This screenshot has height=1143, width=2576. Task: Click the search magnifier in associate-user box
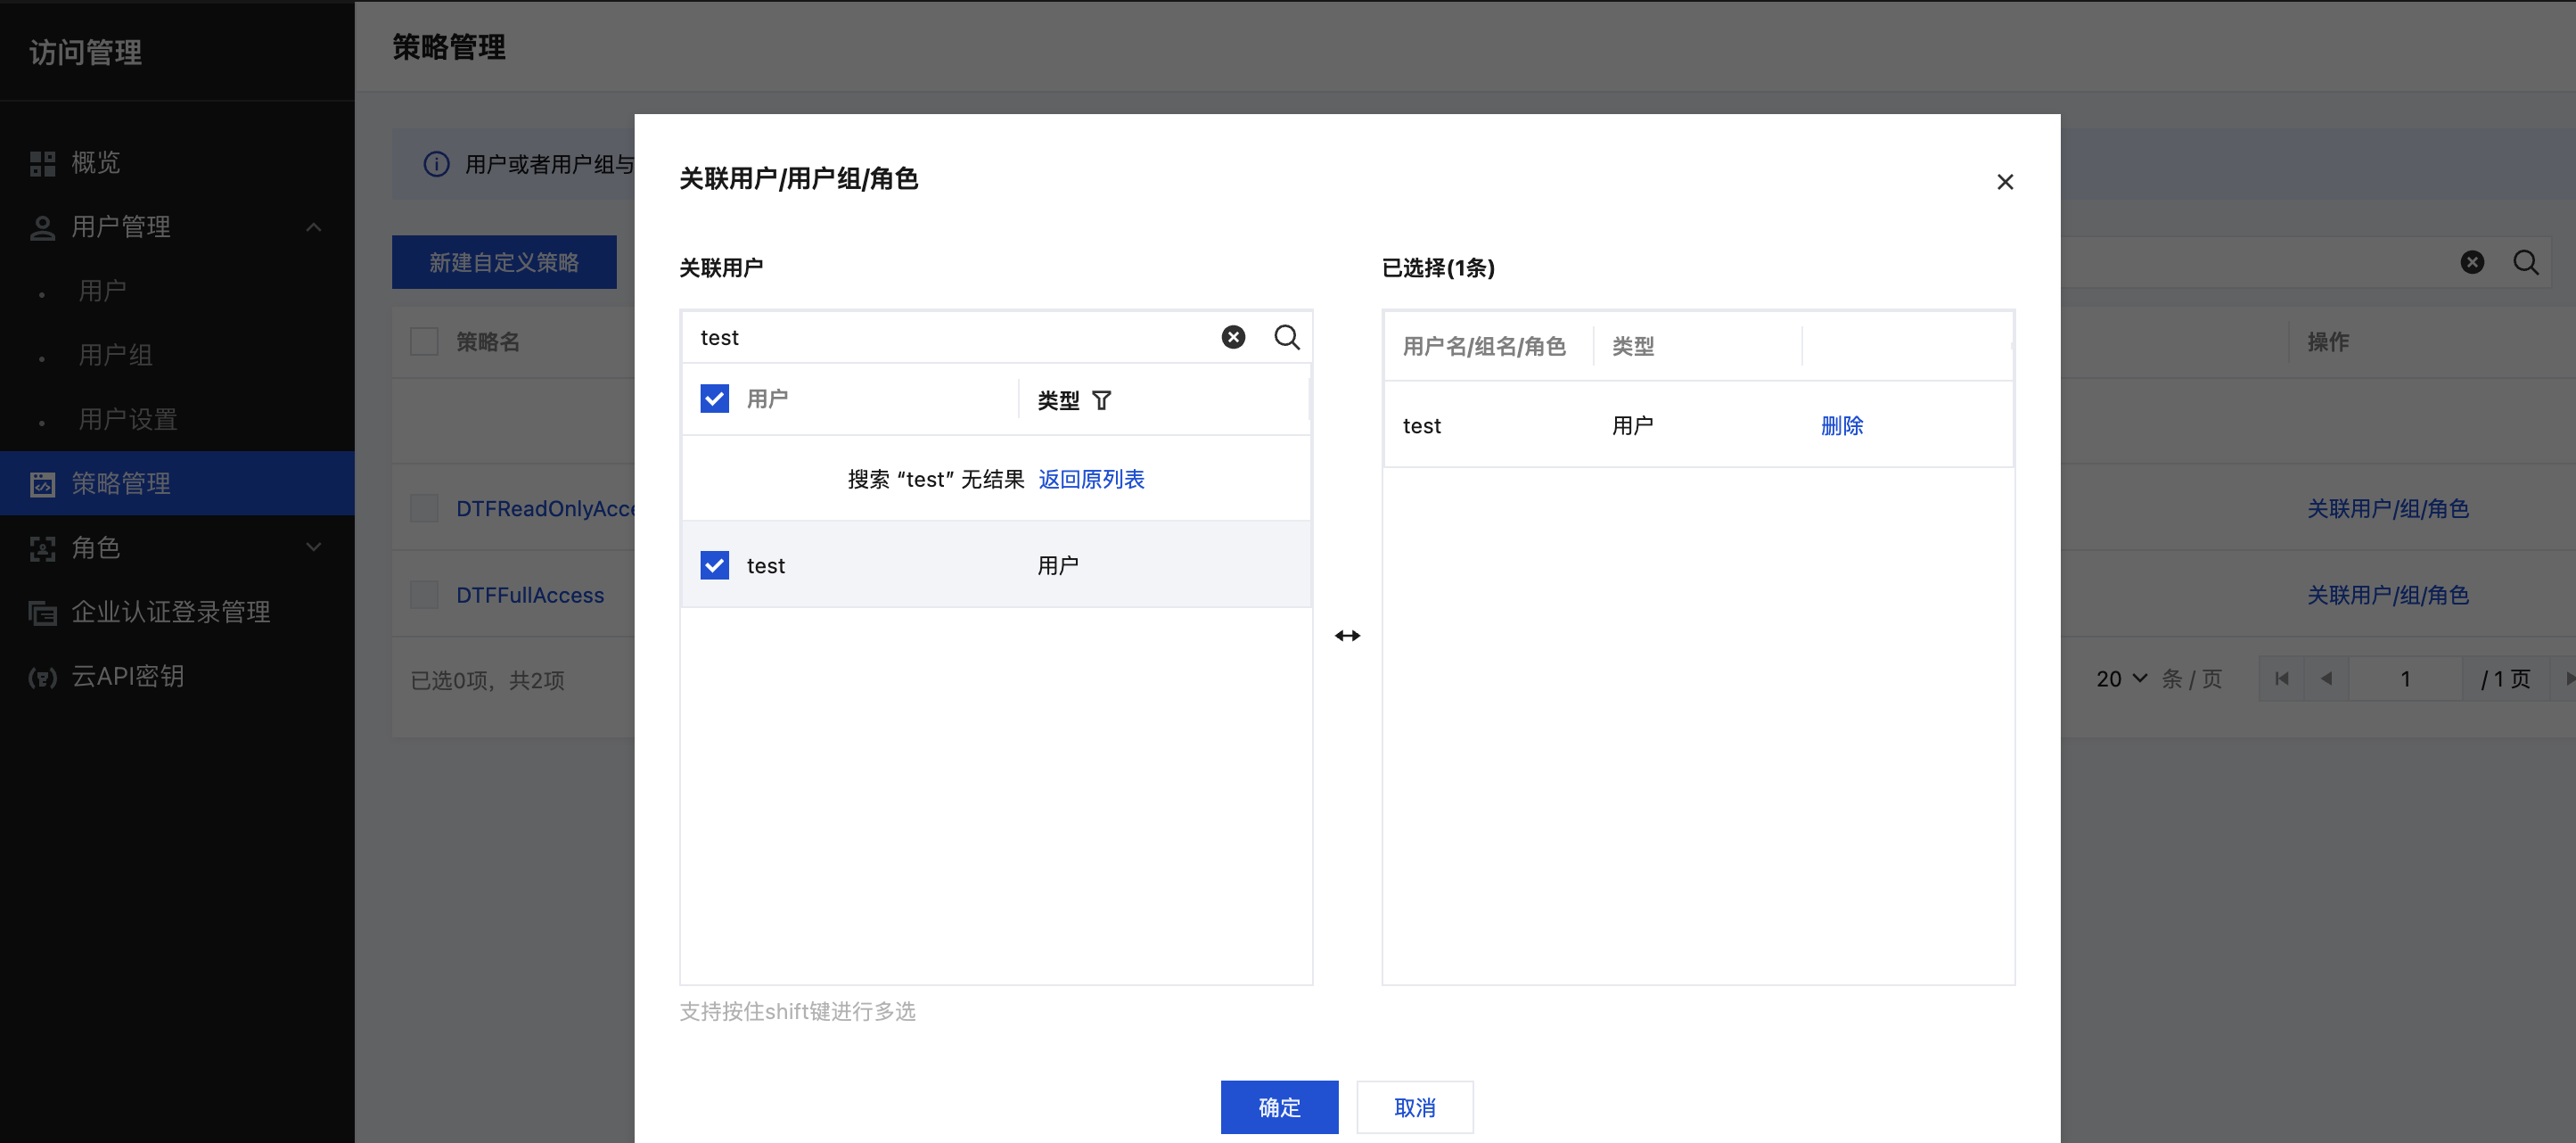pos(1286,337)
